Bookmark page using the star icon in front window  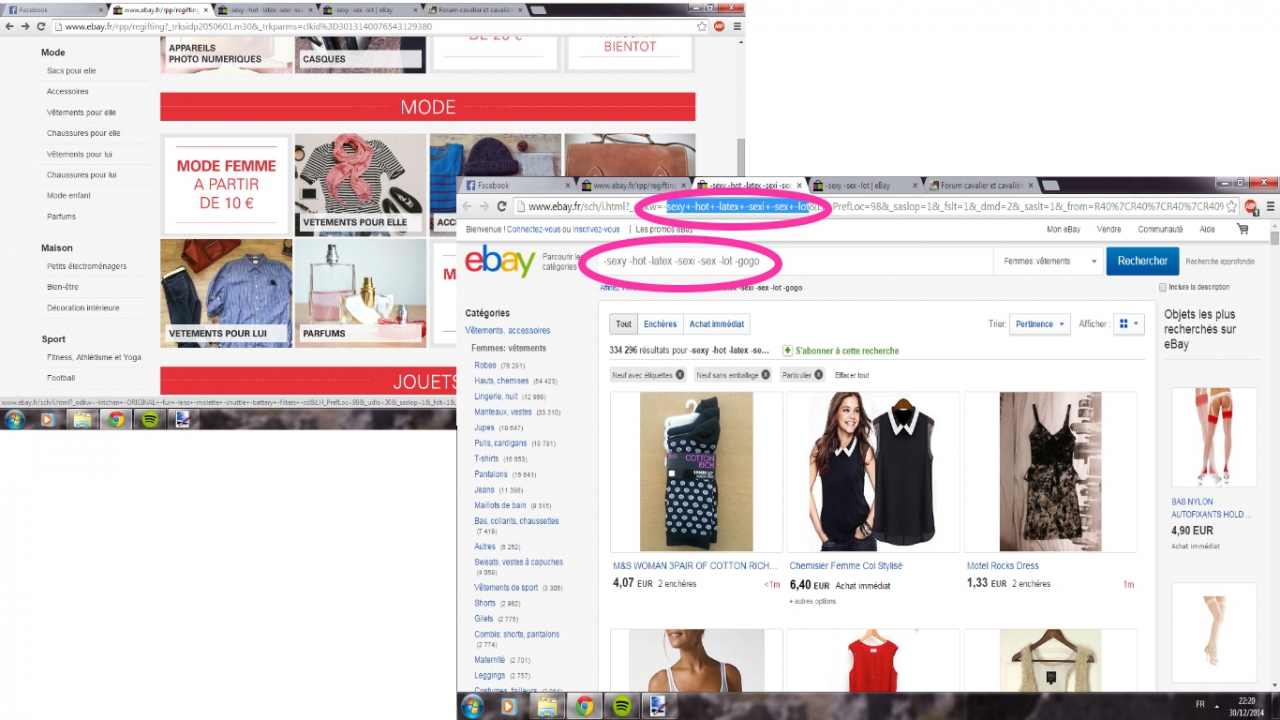[1232, 206]
